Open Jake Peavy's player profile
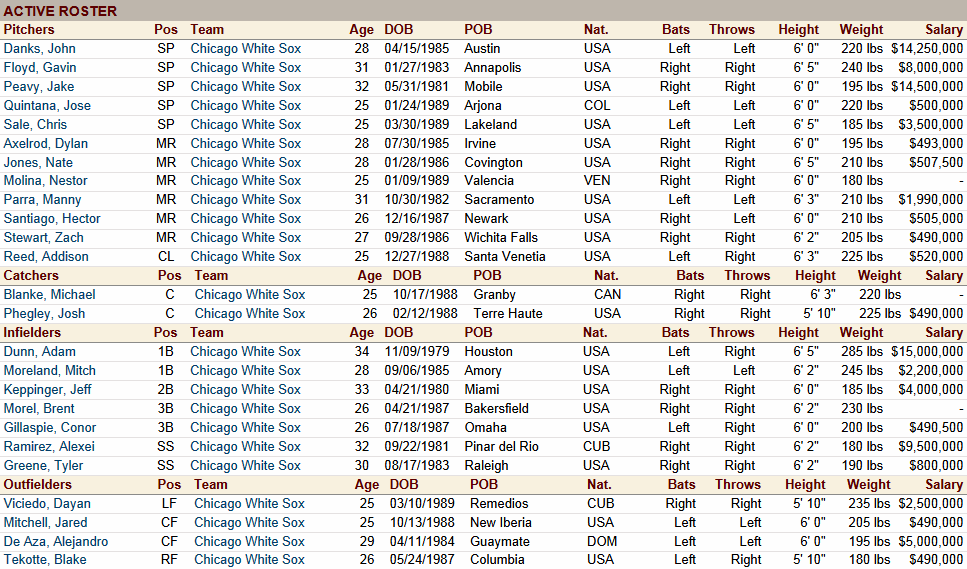Image resolution: width=967 pixels, height=569 pixels. (x=39, y=86)
